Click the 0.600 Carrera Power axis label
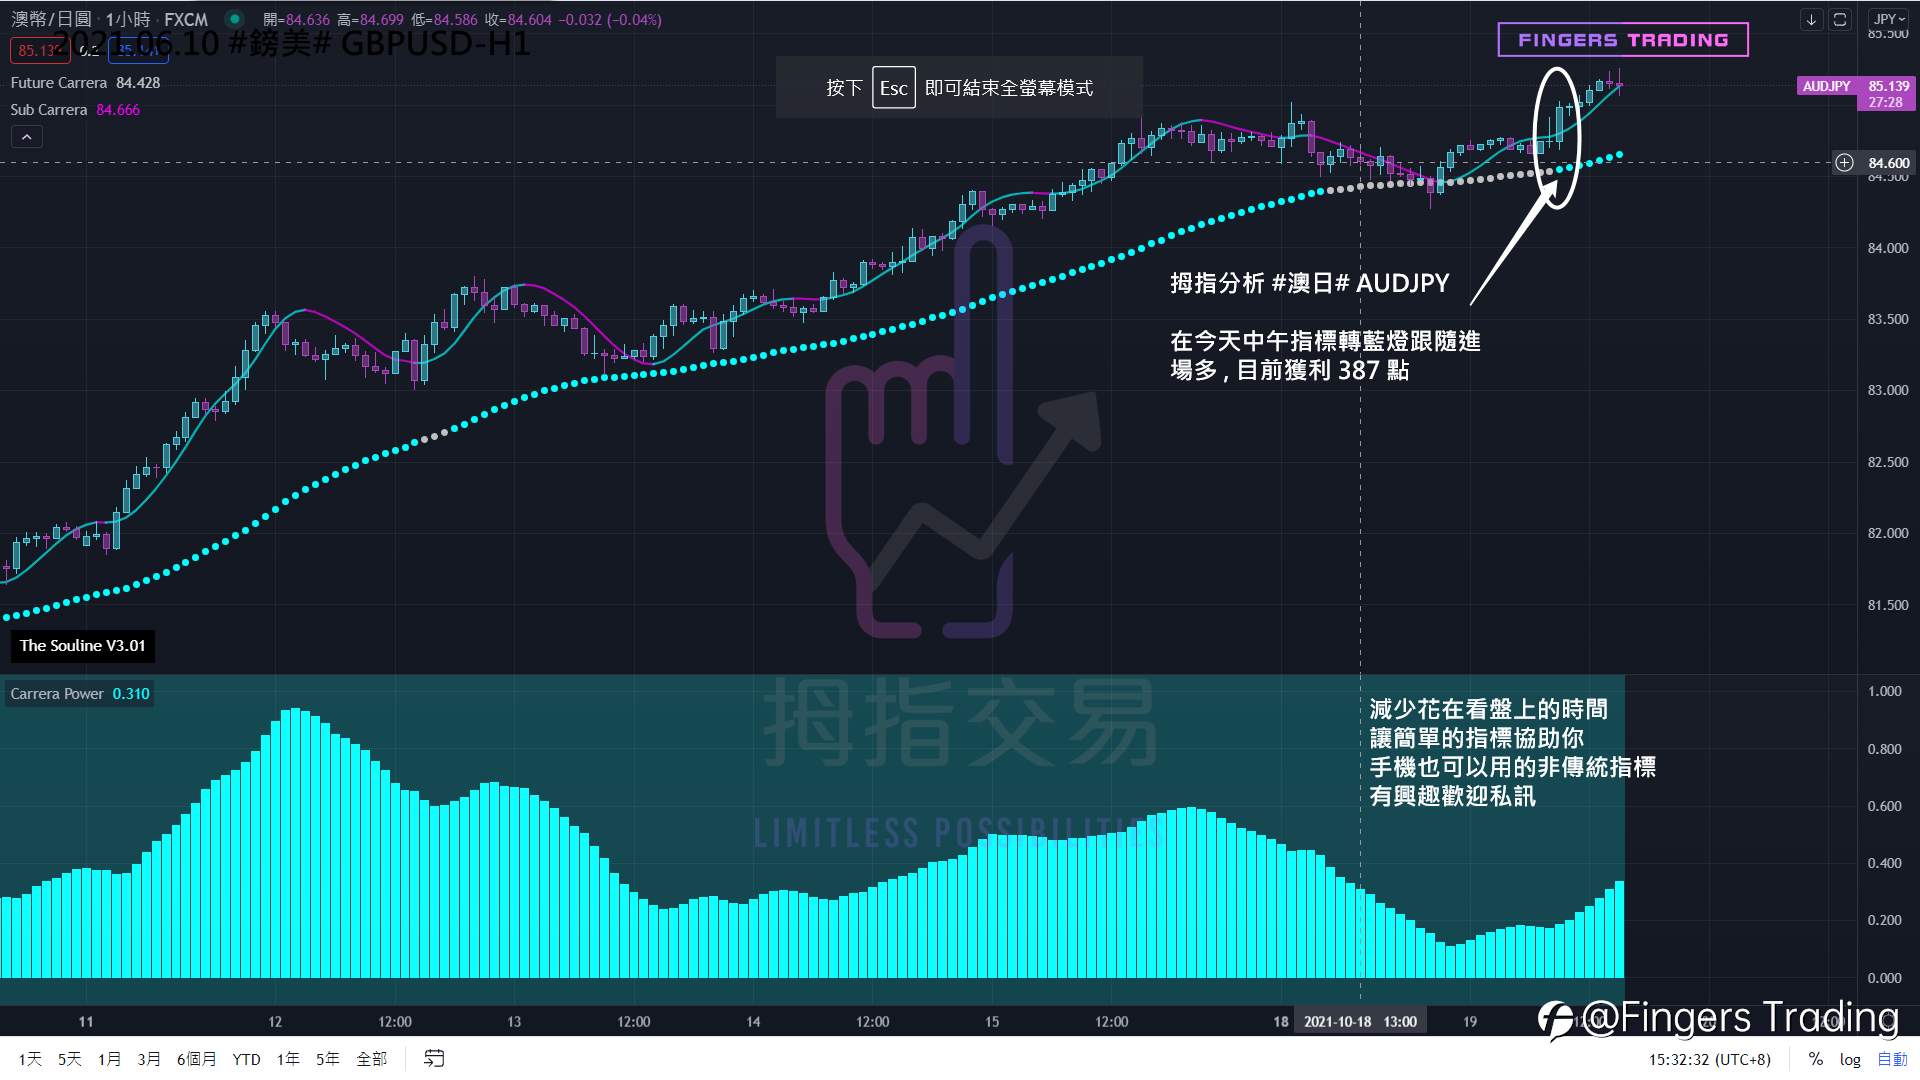This screenshot has height=1080, width=1920. (1884, 806)
